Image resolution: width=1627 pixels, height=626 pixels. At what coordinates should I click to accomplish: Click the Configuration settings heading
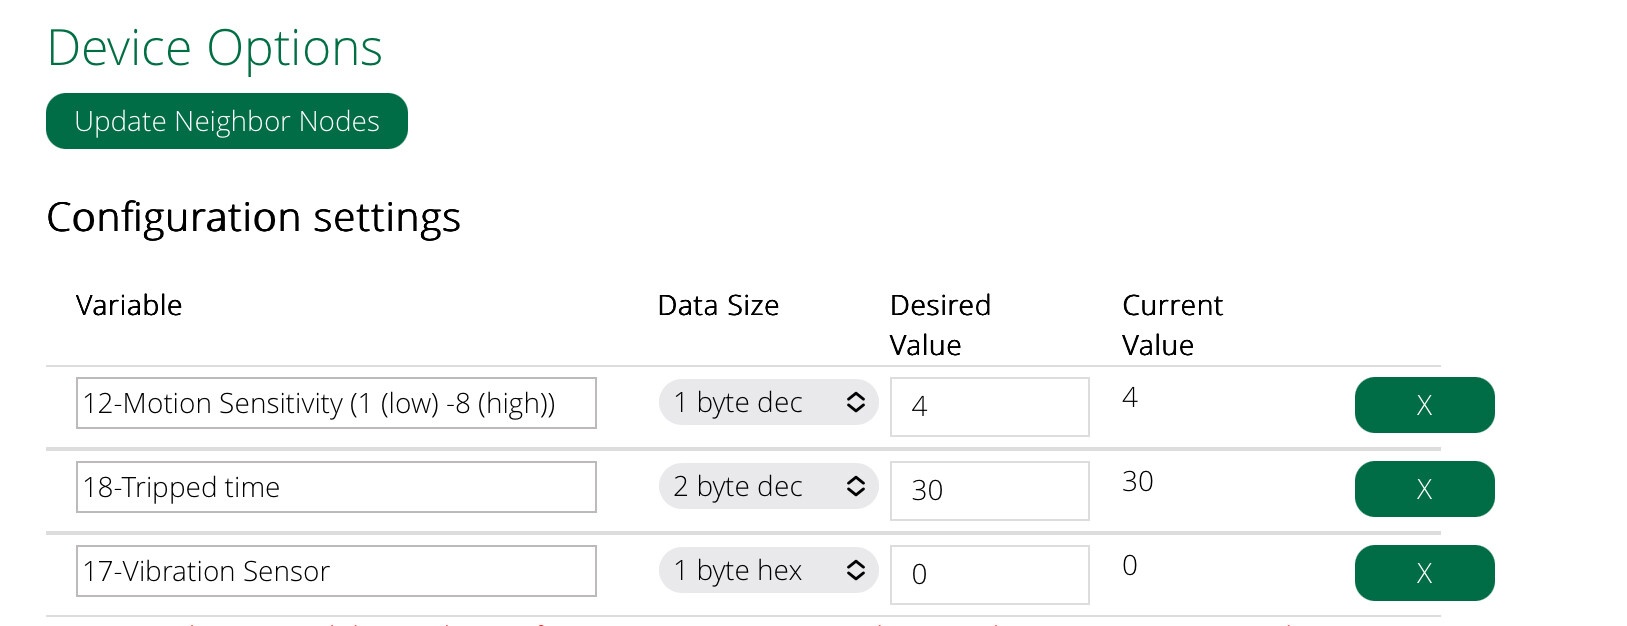253,217
